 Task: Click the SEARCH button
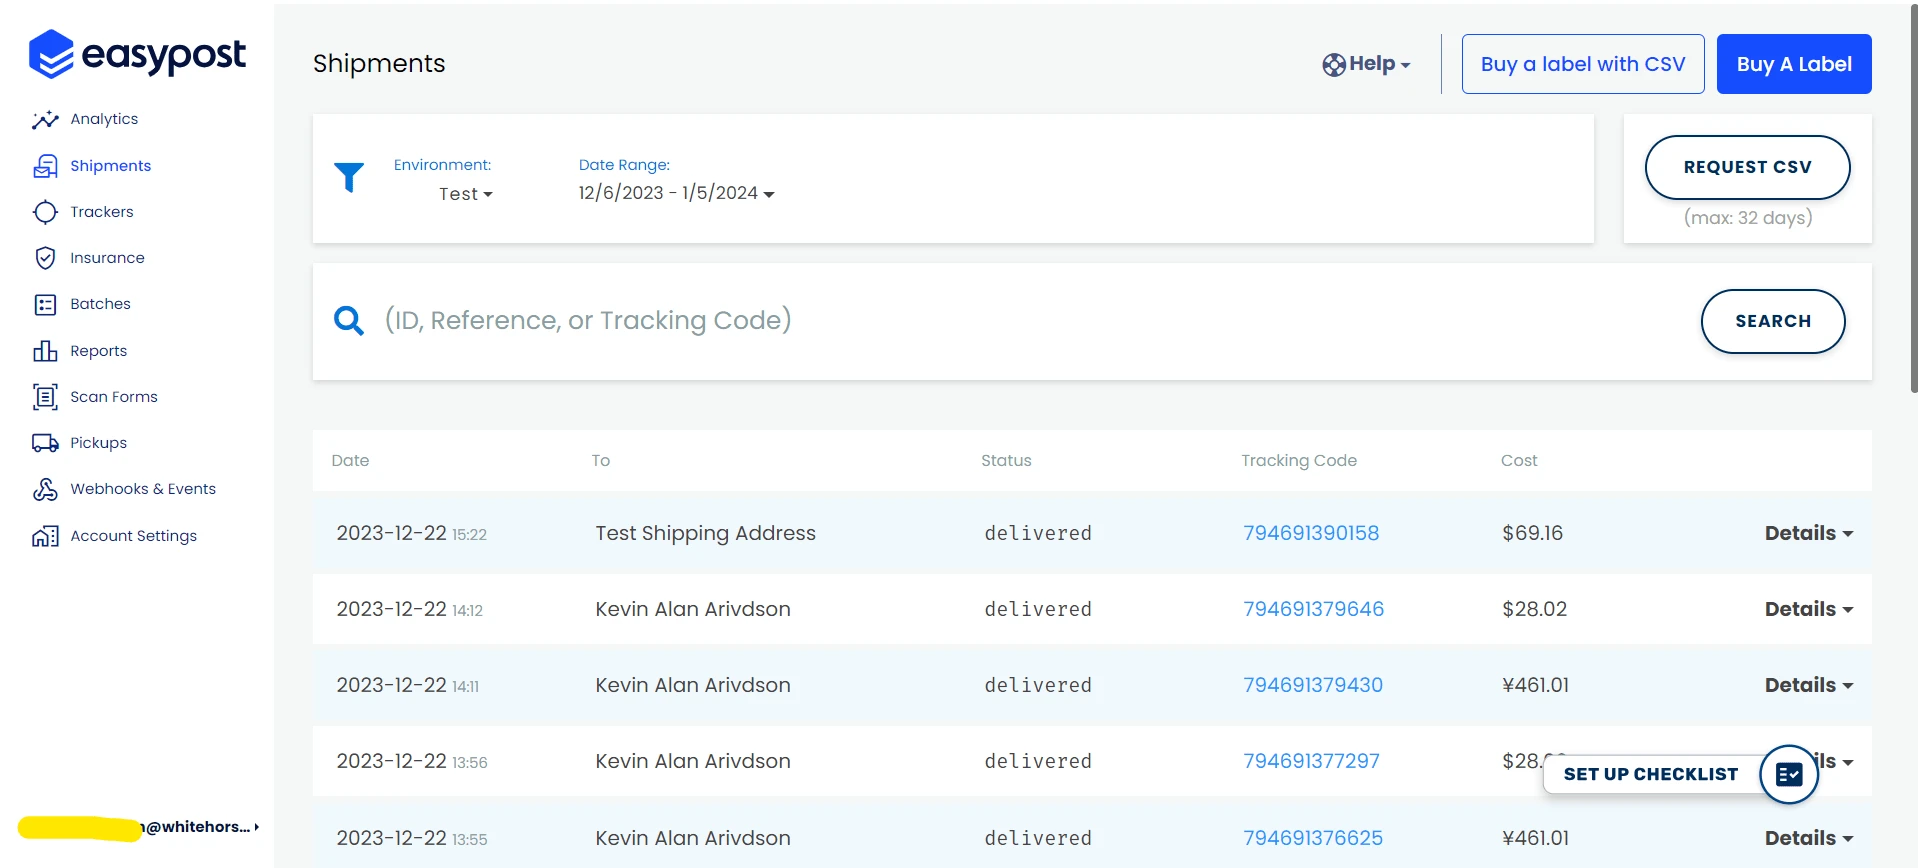1773,321
